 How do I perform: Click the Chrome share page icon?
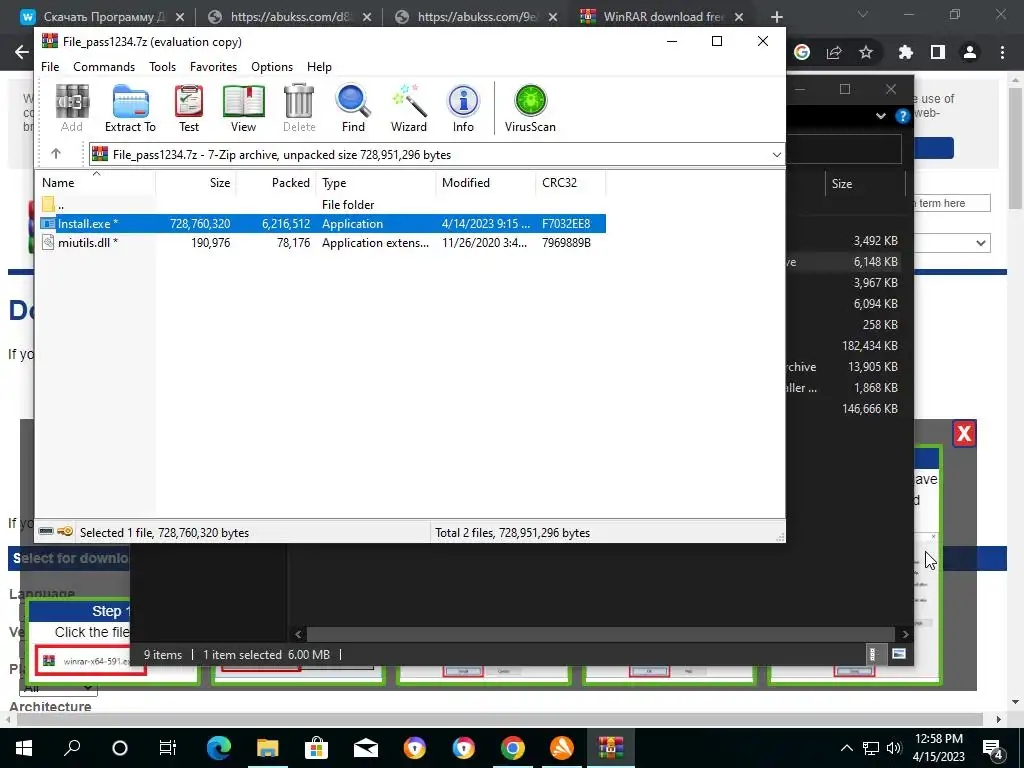(x=834, y=52)
